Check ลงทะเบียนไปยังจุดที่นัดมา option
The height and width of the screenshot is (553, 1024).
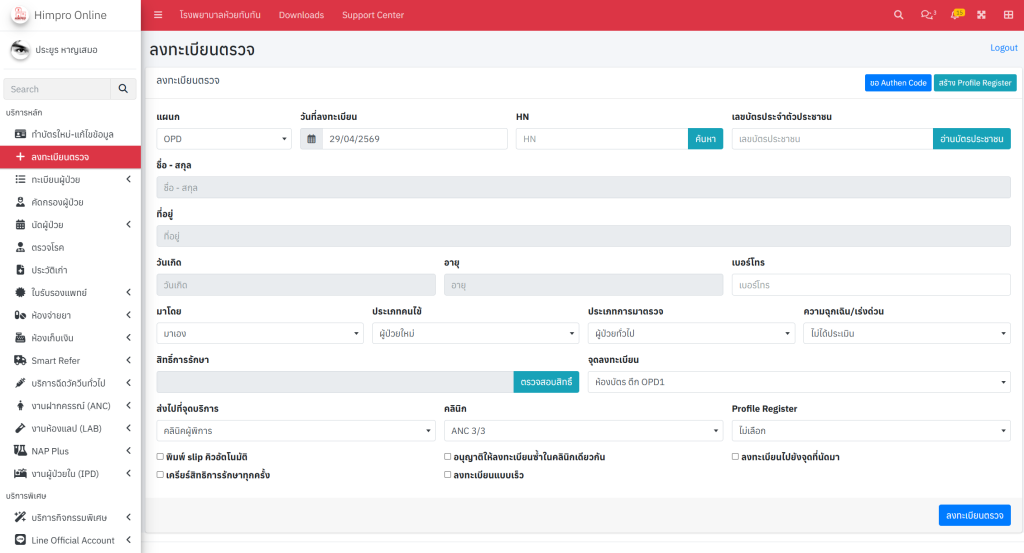tap(736, 457)
